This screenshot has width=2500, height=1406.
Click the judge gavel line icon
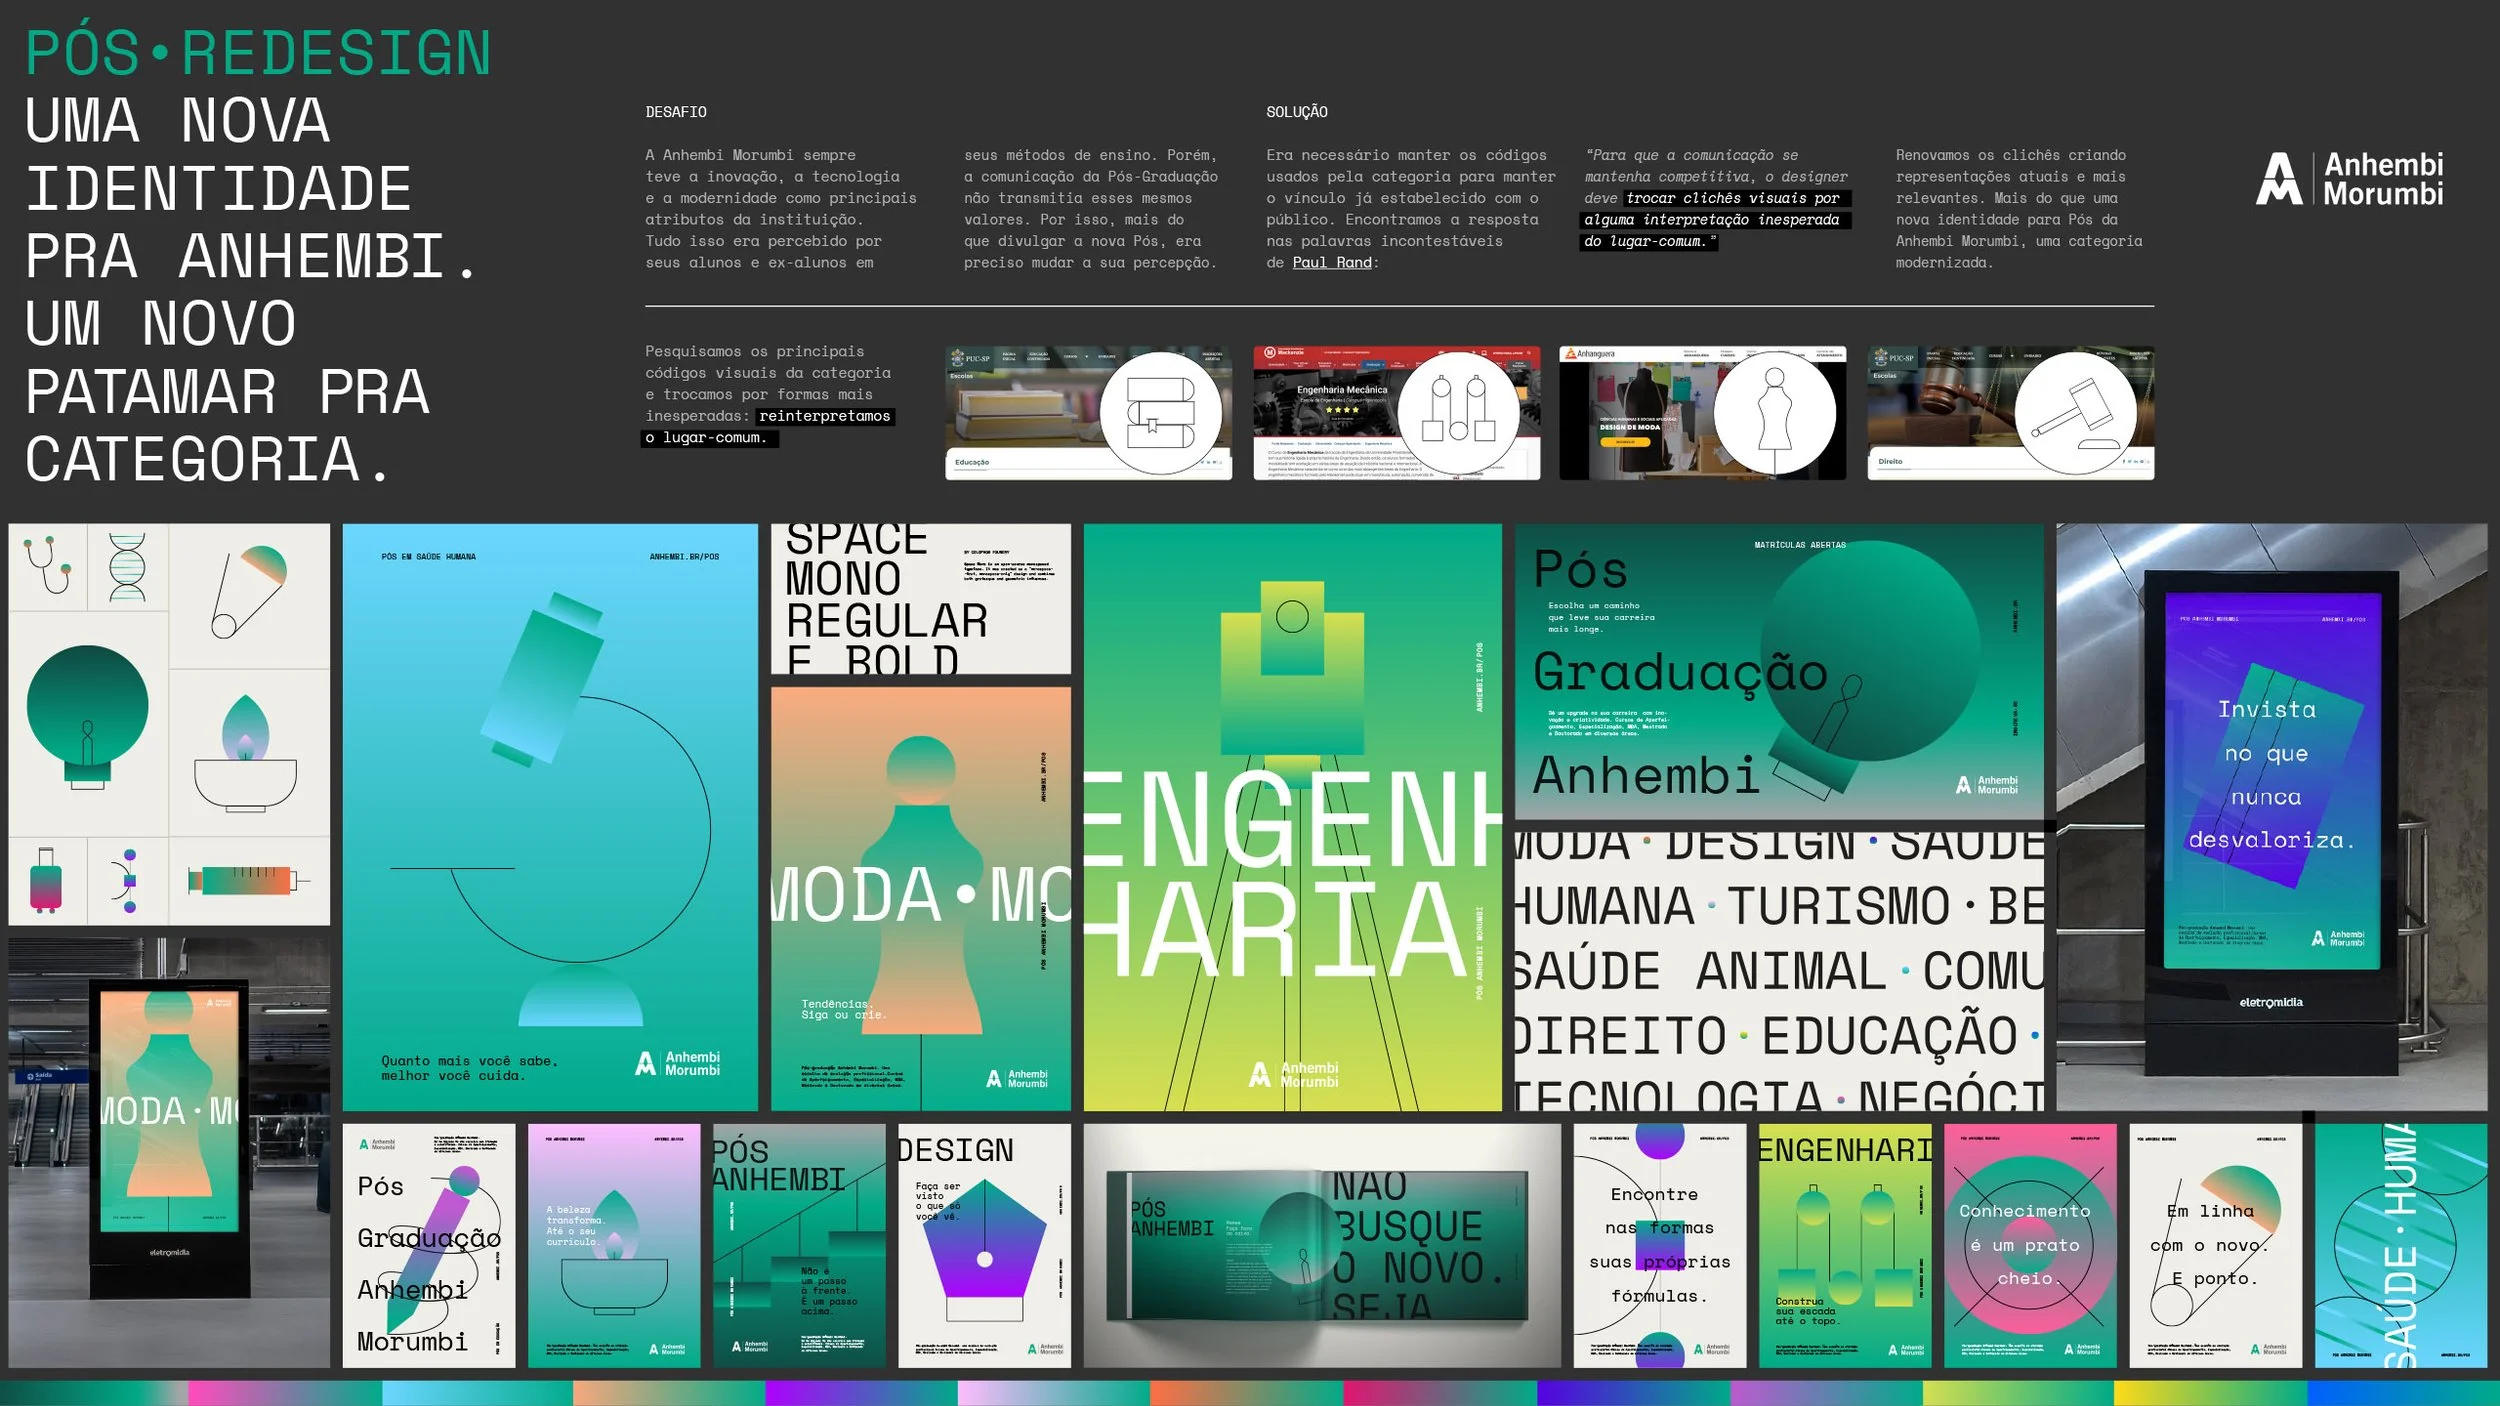pyautogui.click(x=2075, y=413)
